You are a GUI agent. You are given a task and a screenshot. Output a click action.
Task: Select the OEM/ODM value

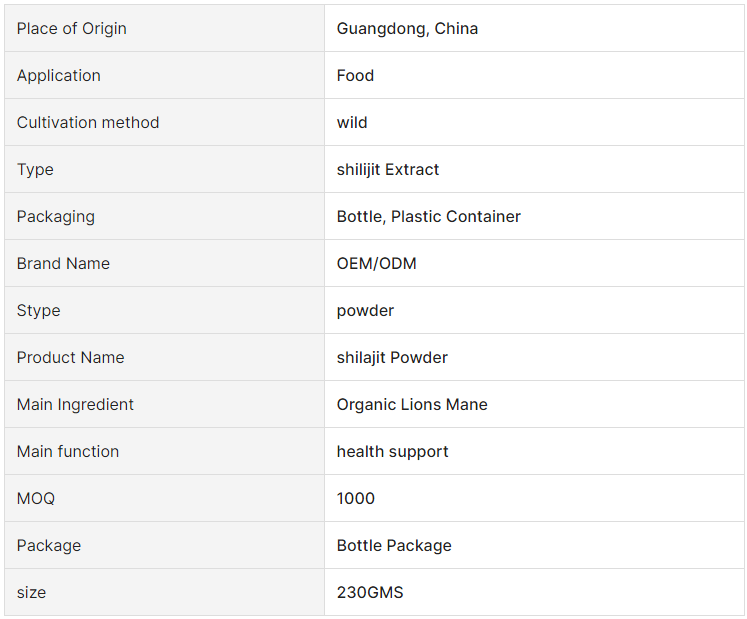[376, 264]
